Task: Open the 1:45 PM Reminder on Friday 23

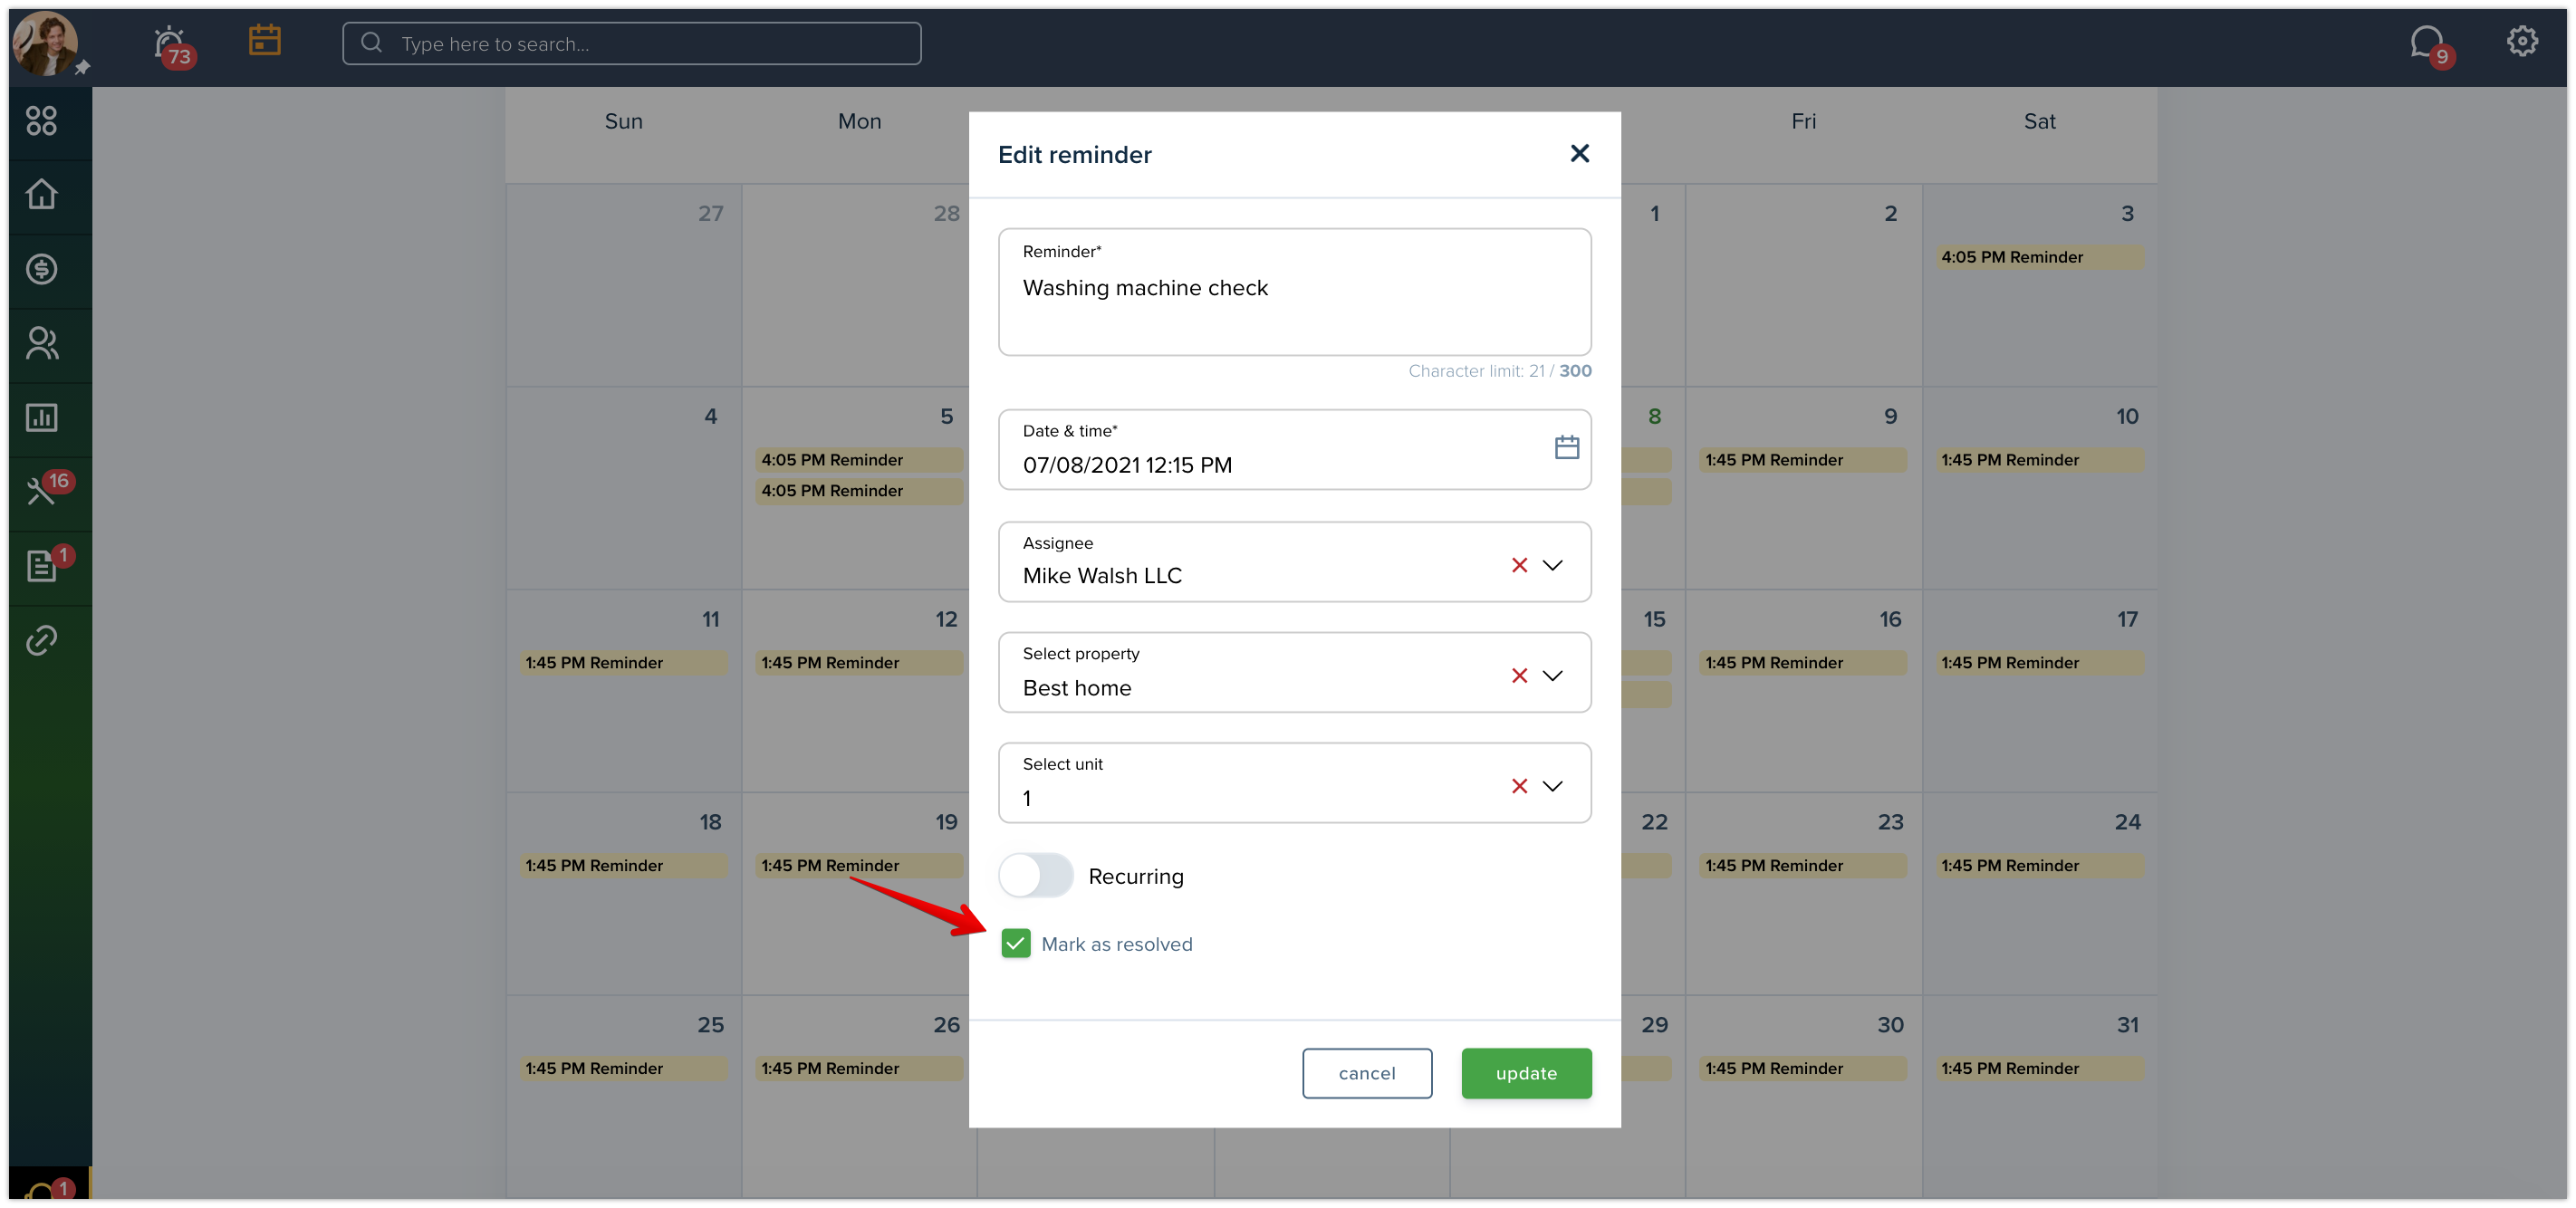Action: coord(1802,865)
